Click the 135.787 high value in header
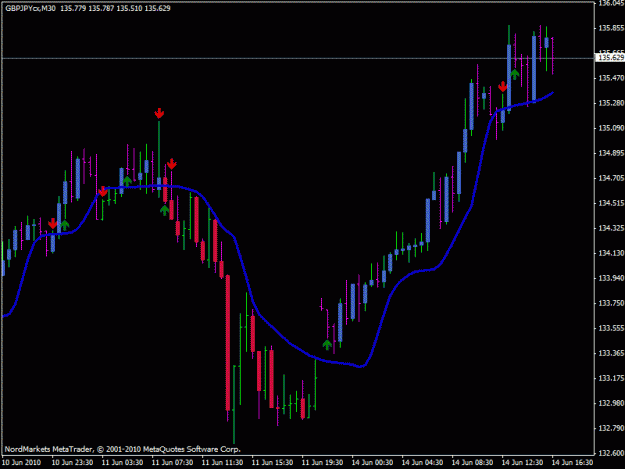The image size is (625, 469). (x=101, y=8)
